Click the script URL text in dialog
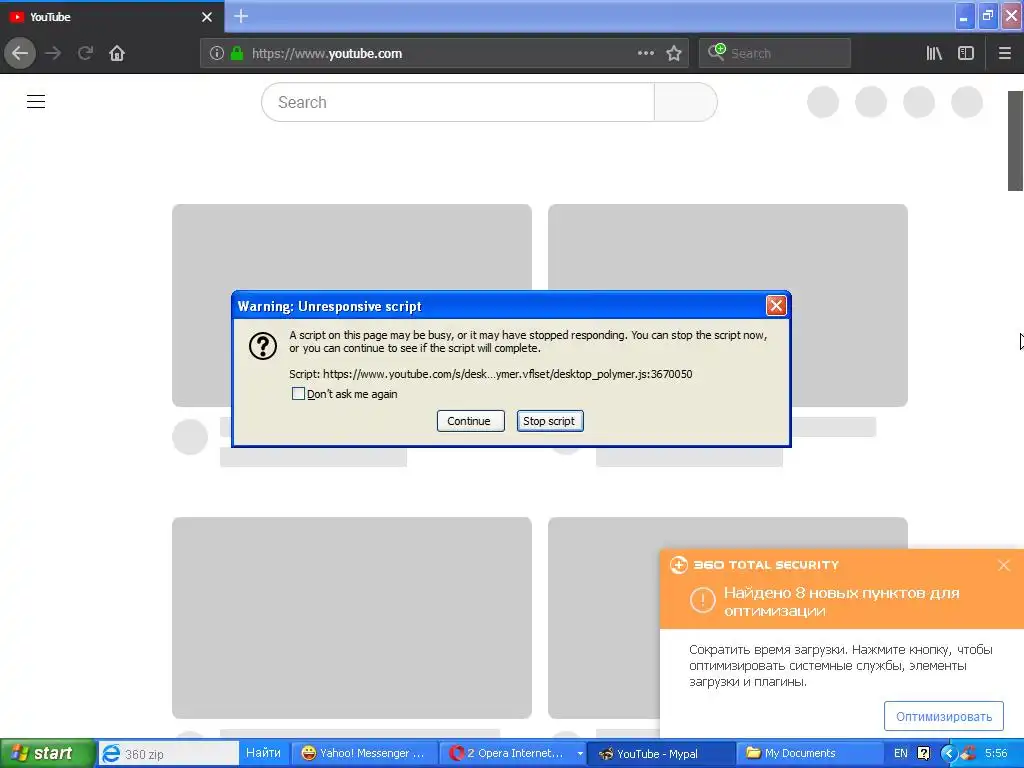1024x768 pixels. pos(507,374)
